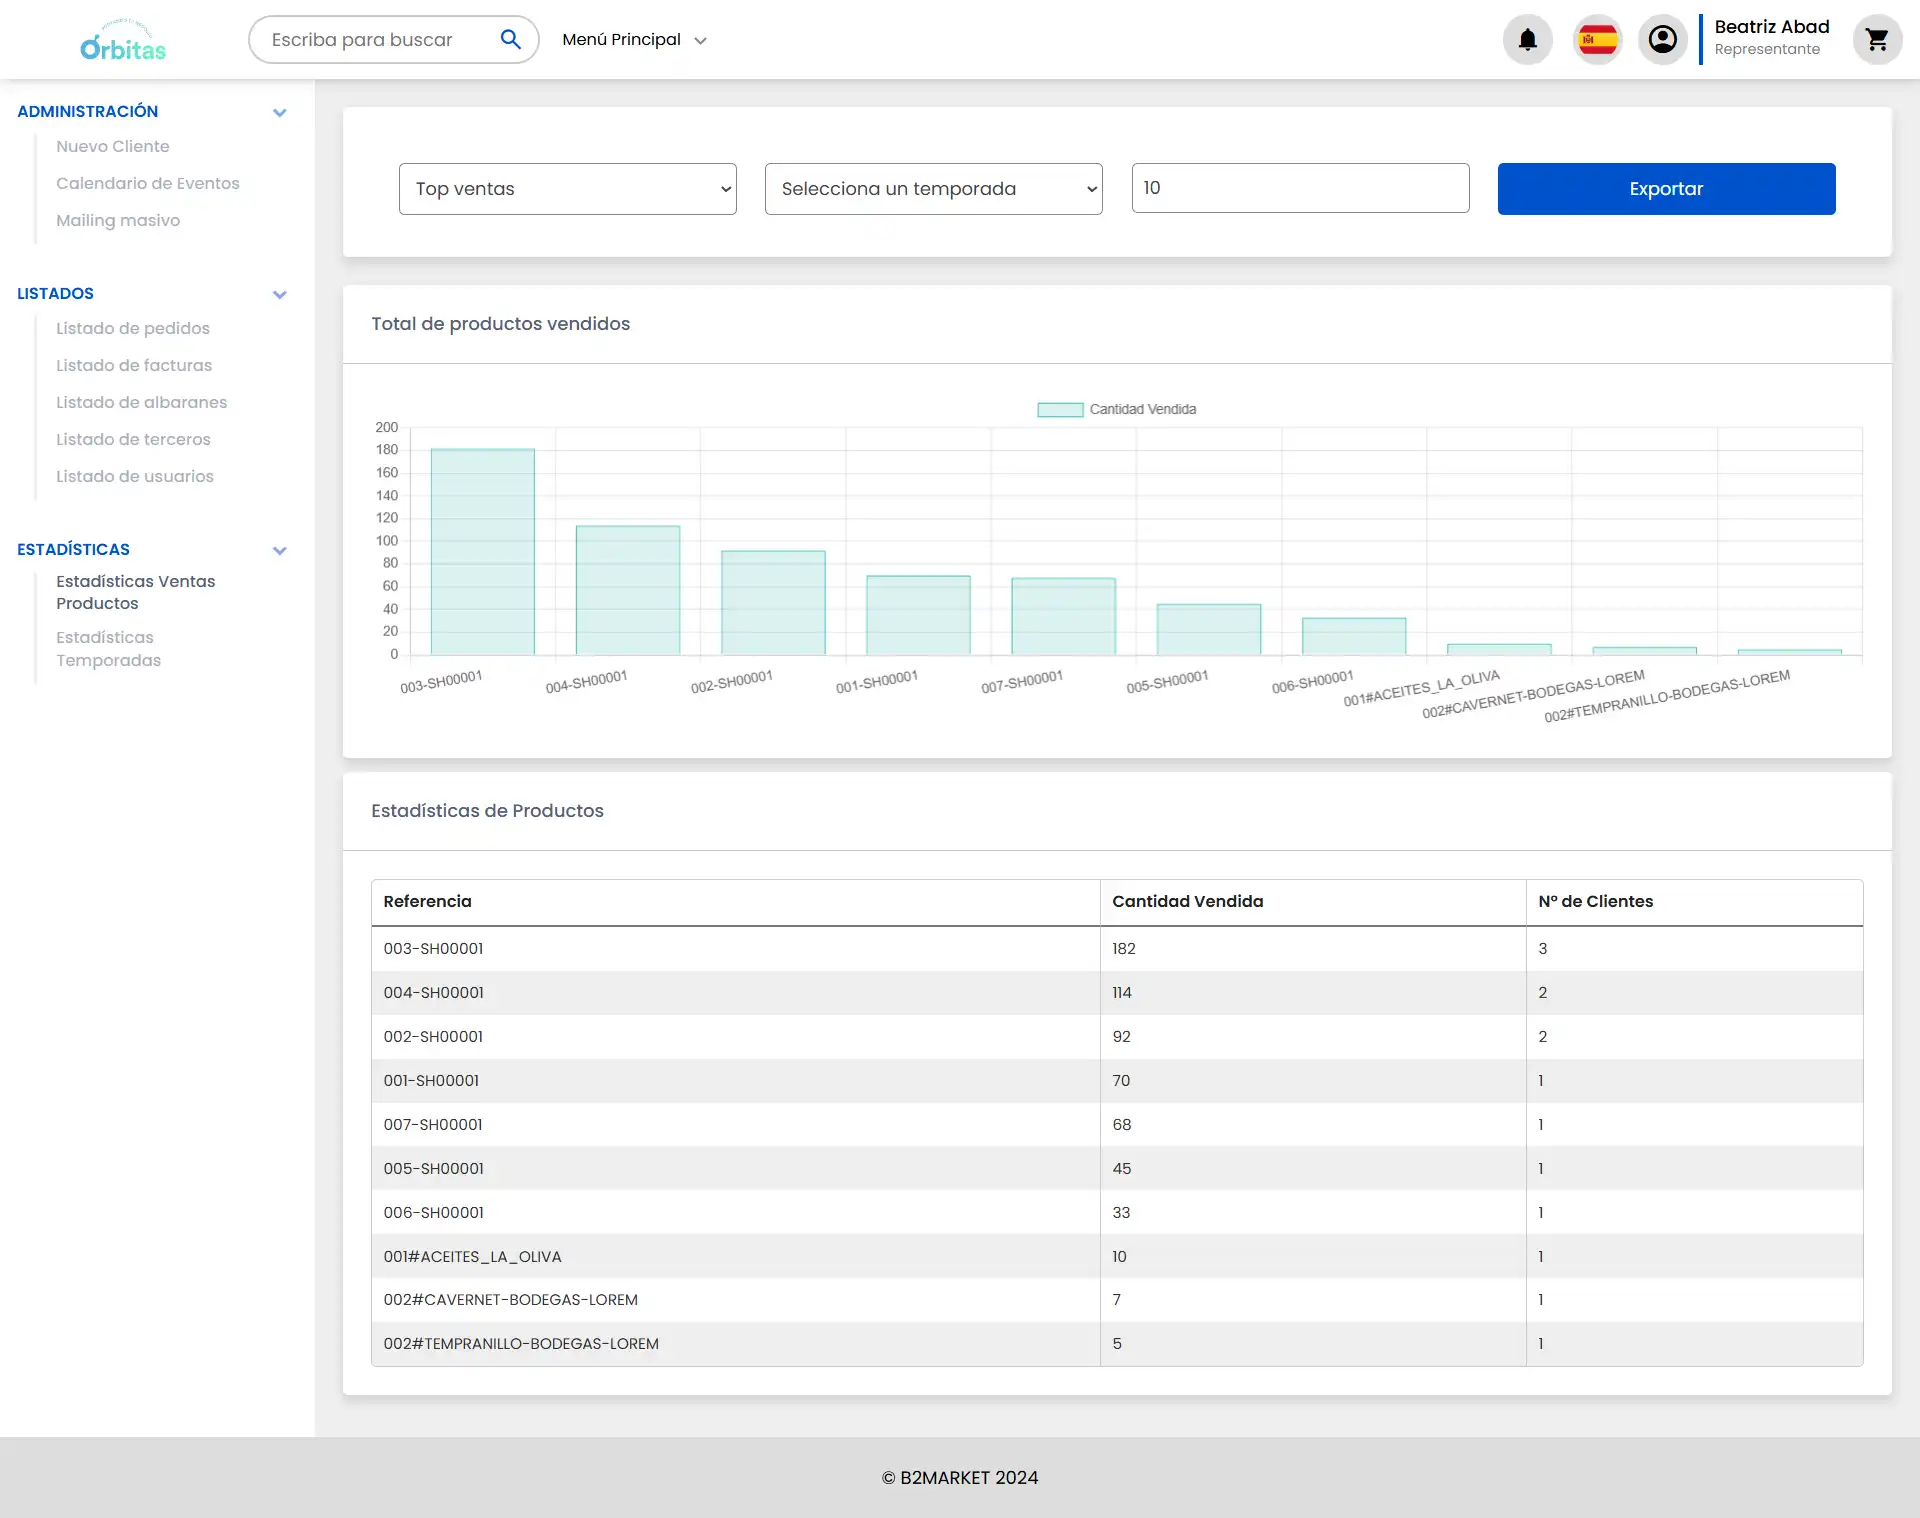The width and height of the screenshot is (1920, 1518).
Task: Open the notifications bell icon
Action: pos(1527,40)
